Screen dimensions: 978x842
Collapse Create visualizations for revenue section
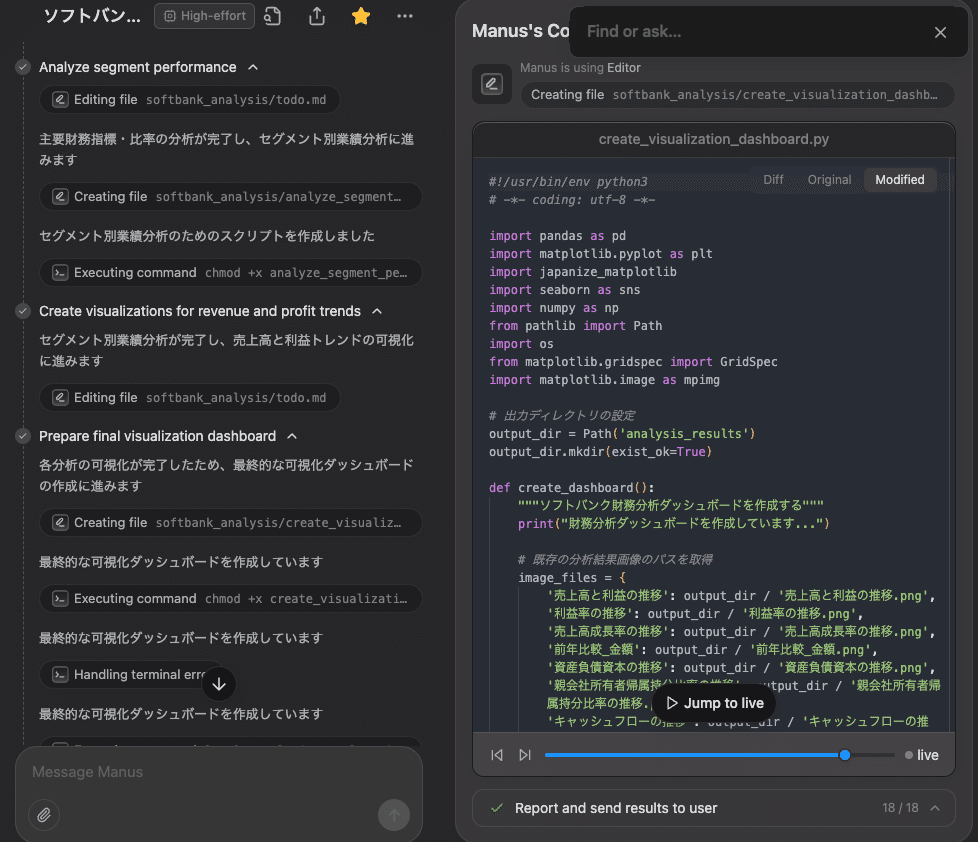coord(377,311)
